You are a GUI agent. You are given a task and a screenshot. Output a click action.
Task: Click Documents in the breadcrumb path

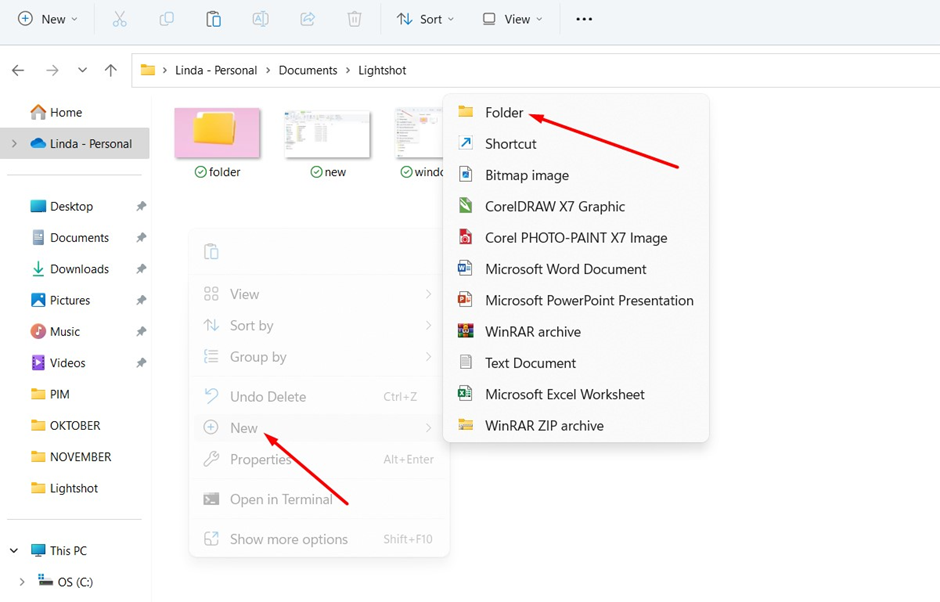coord(307,70)
